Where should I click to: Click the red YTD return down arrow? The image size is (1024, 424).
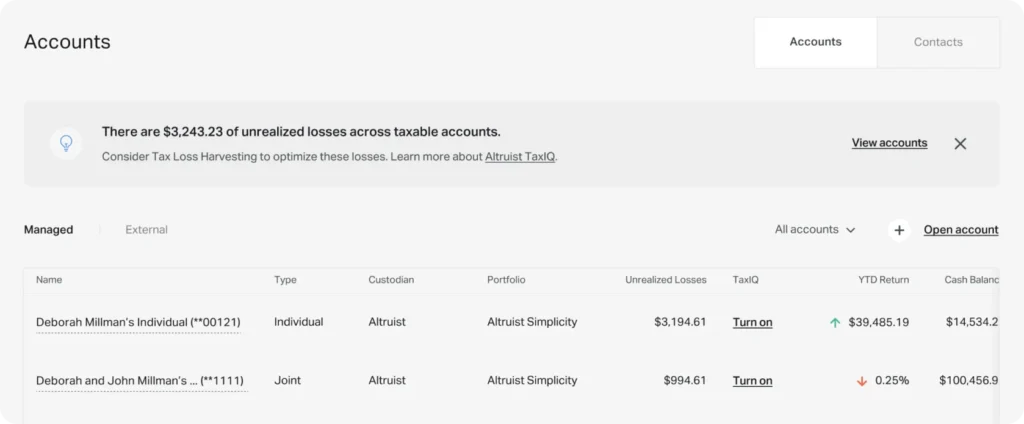861,381
